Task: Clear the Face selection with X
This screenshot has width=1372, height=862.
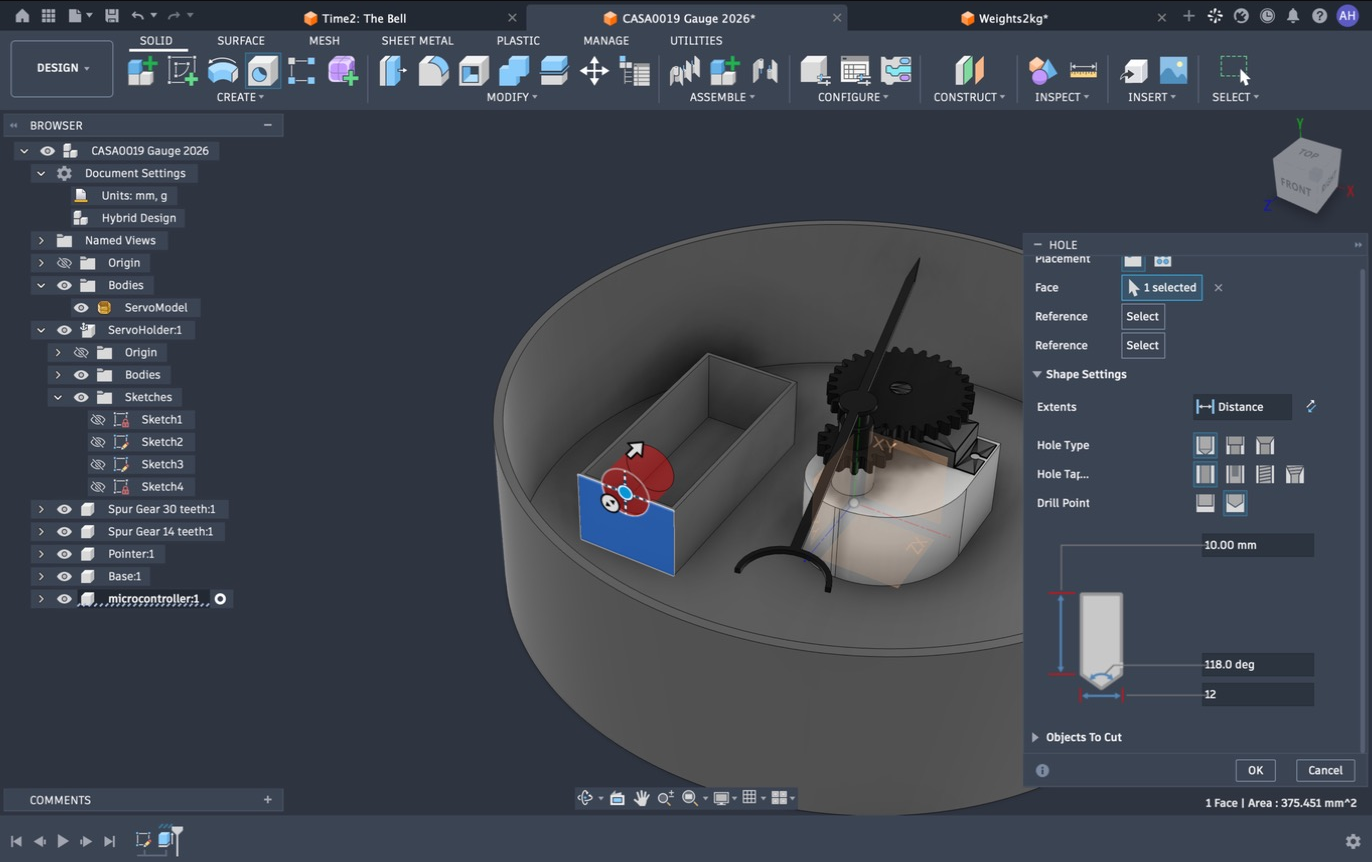Action: pos(1218,288)
